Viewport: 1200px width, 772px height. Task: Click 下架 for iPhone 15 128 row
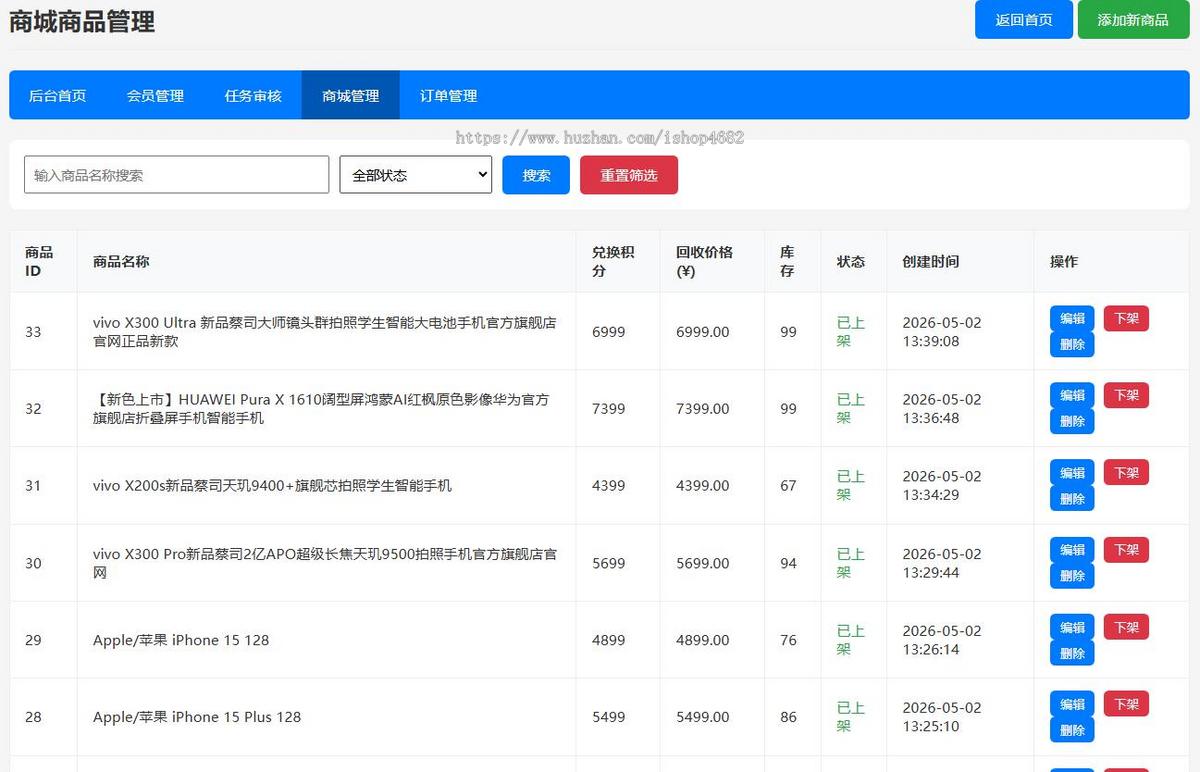(x=1126, y=627)
